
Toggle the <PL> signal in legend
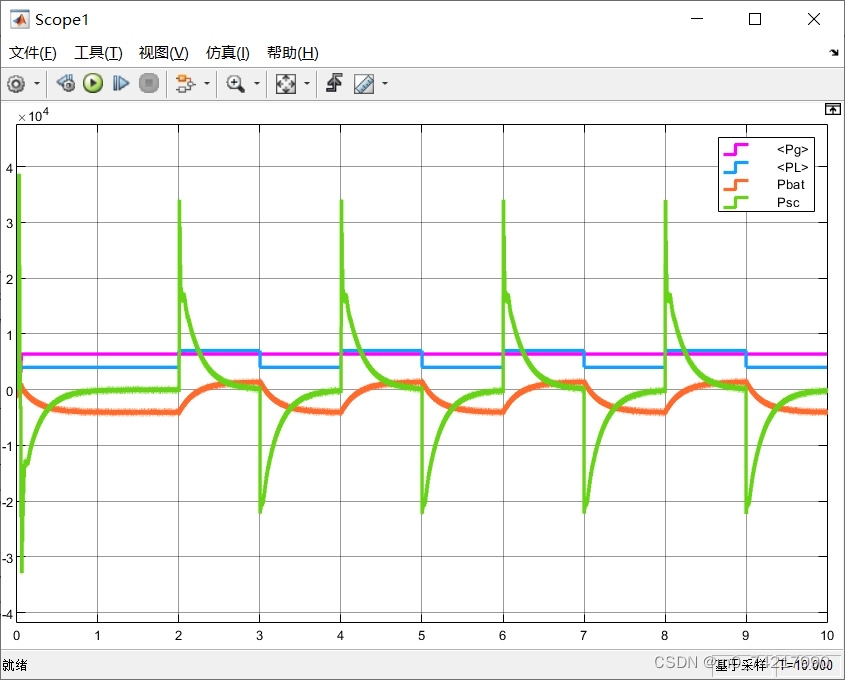click(x=792, y=168)
